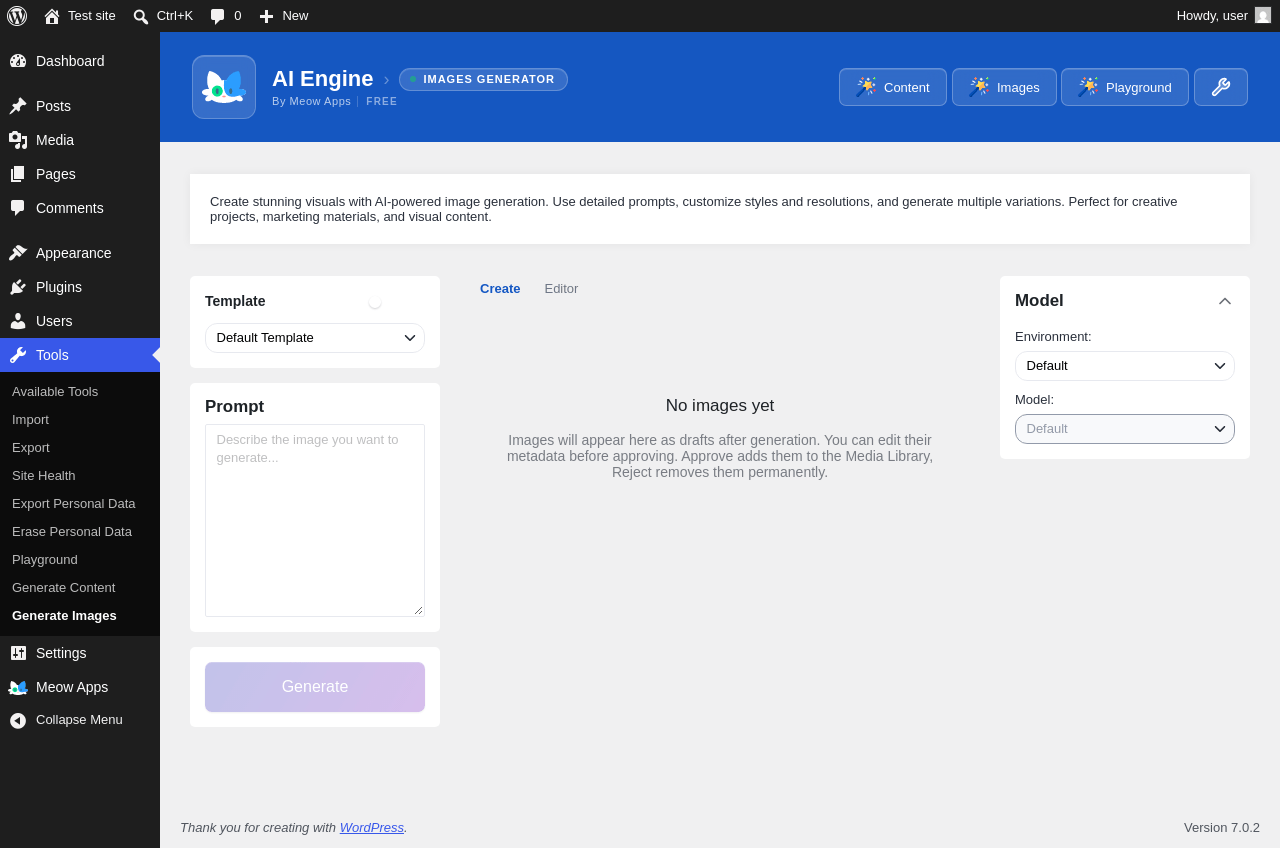Click the Test site home icon
This screenshot has width=1280, height=848.
click(x=52, y=16)
